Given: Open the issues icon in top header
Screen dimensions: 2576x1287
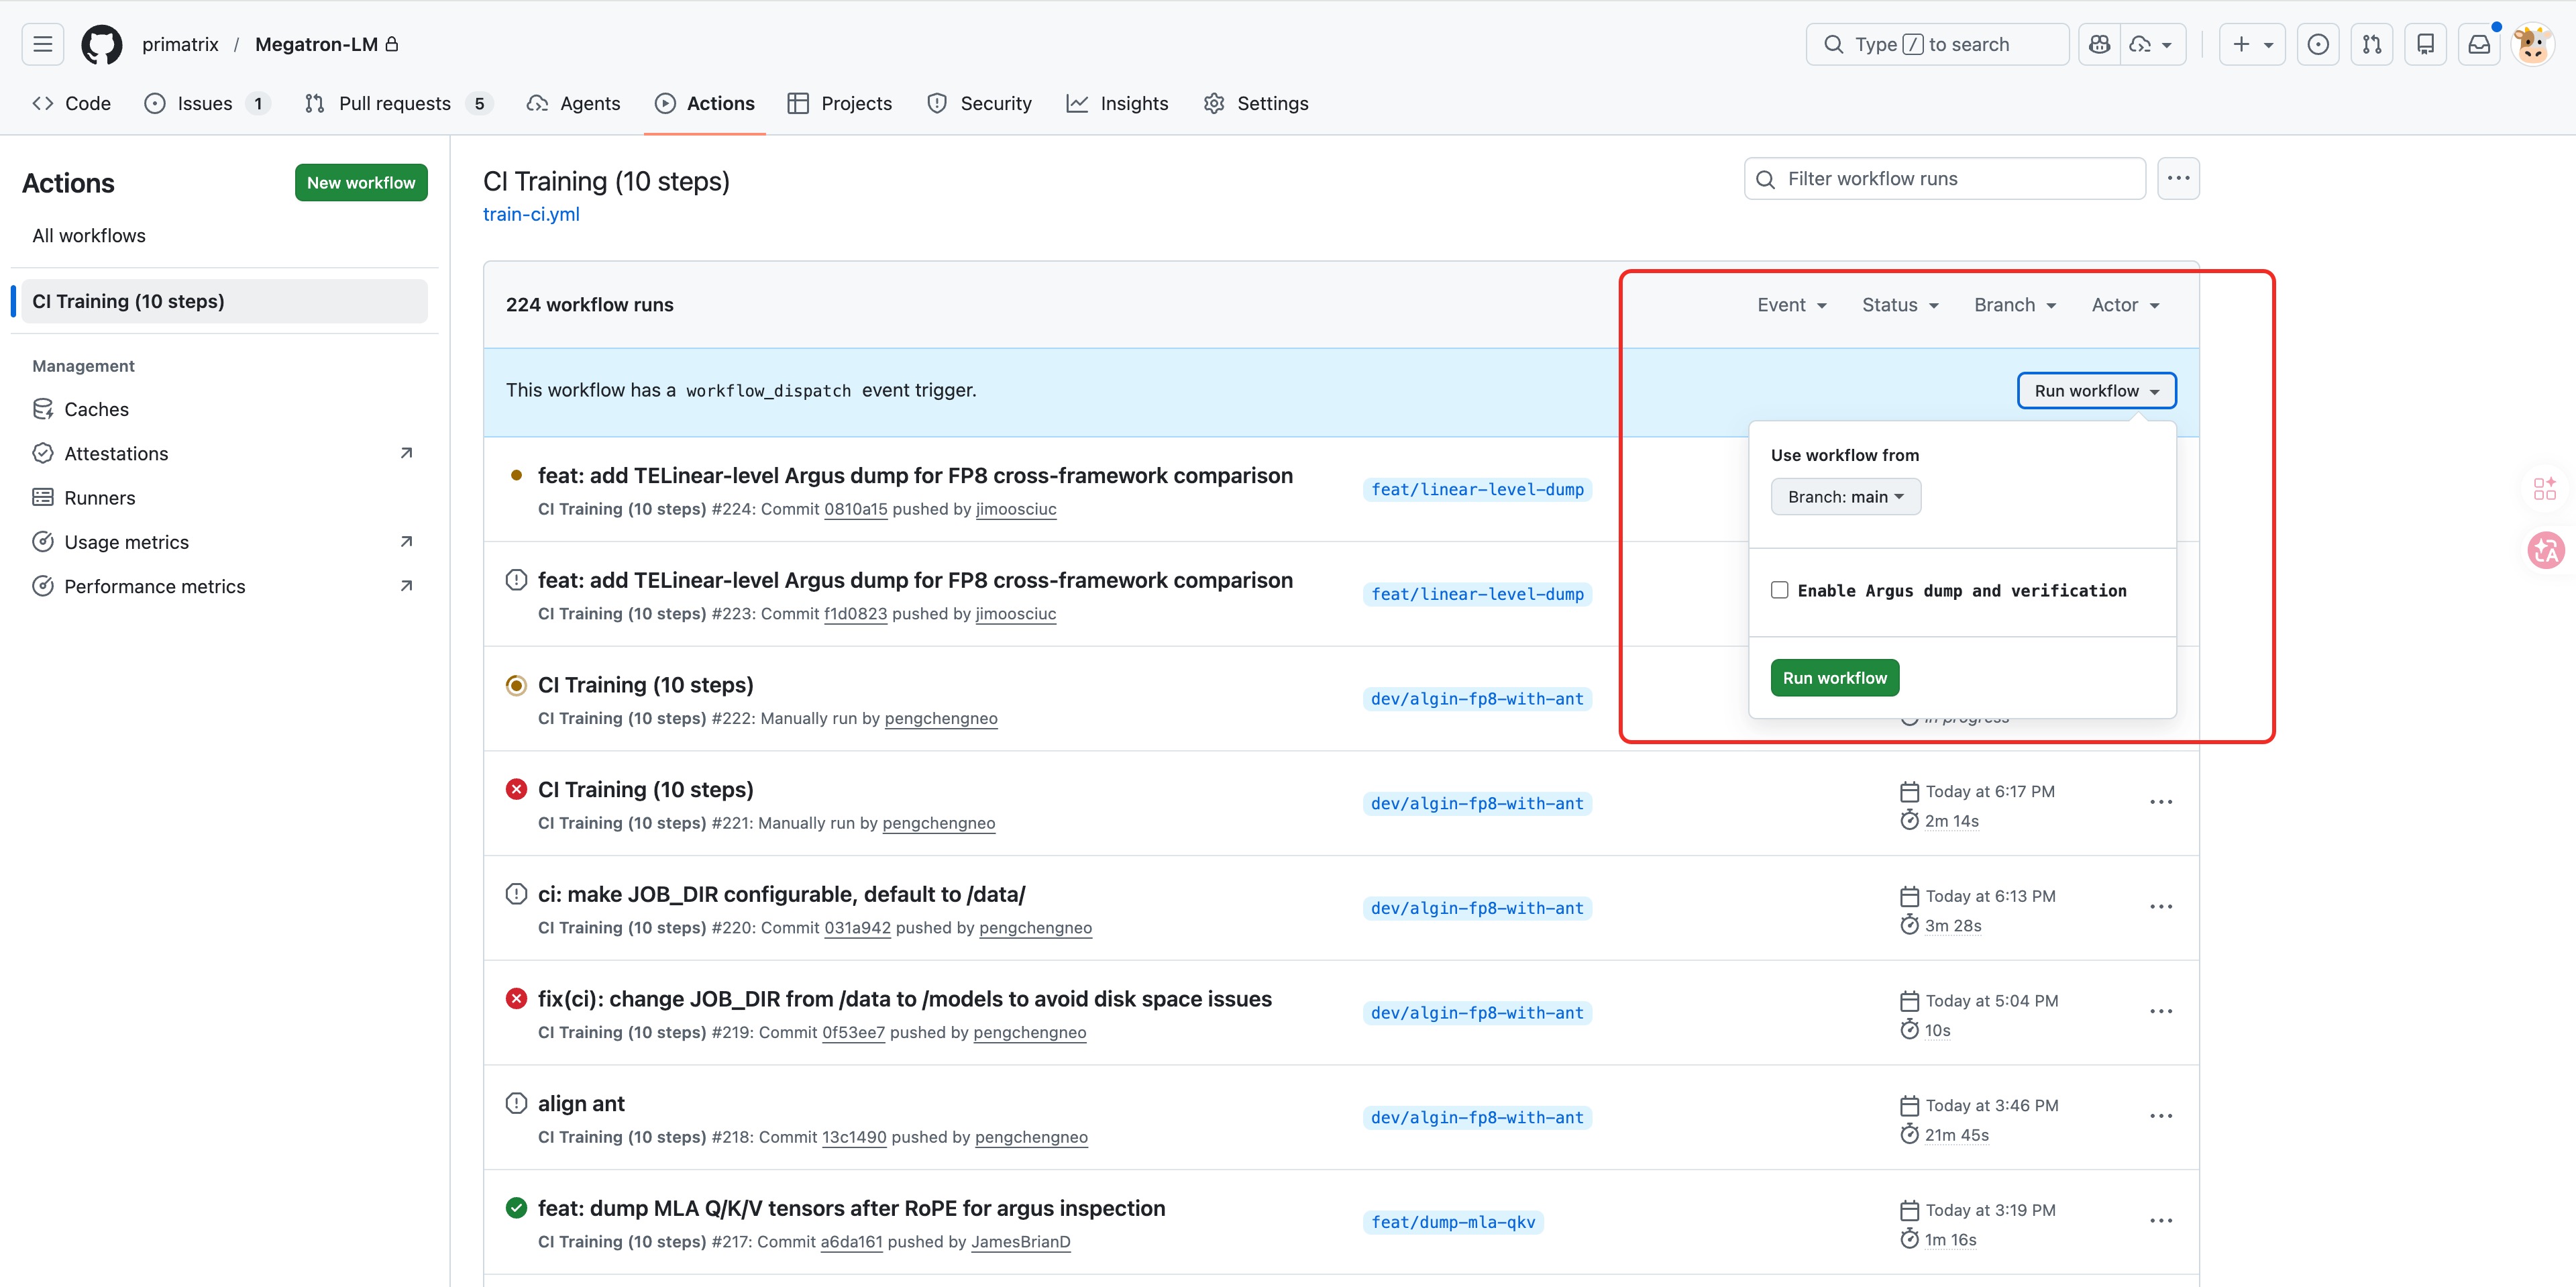Looking at the screenshot, I should [2317, 44].
